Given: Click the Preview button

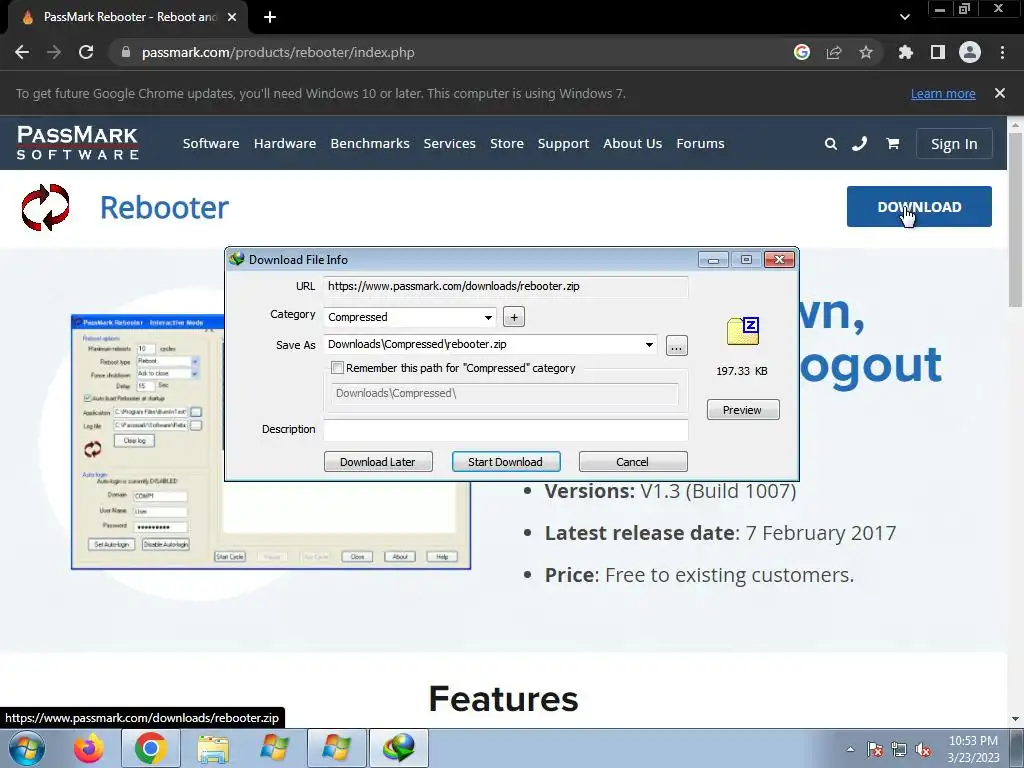Looking at the screenshot, I should (x=743, y=409).
